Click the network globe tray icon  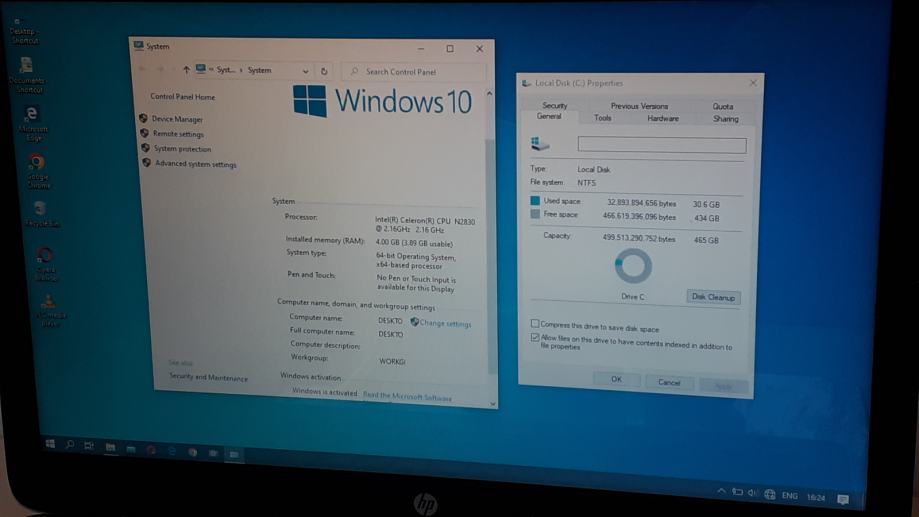click(770, 494)
